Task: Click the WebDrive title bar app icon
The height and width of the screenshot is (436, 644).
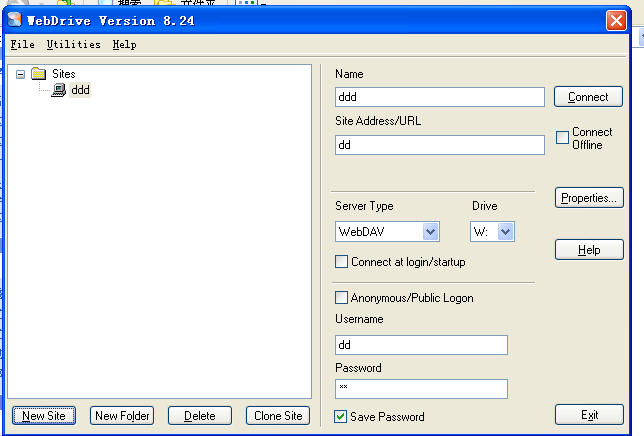Action: [x=14, y=19]
